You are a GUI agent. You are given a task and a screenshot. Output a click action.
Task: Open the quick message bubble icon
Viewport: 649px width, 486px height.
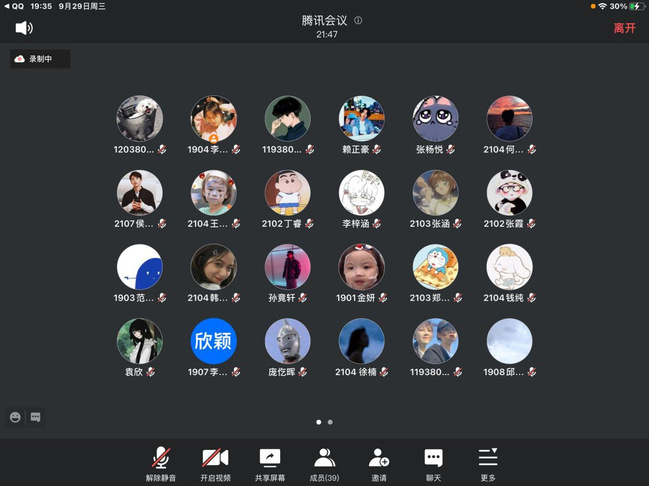click(35, 417)
